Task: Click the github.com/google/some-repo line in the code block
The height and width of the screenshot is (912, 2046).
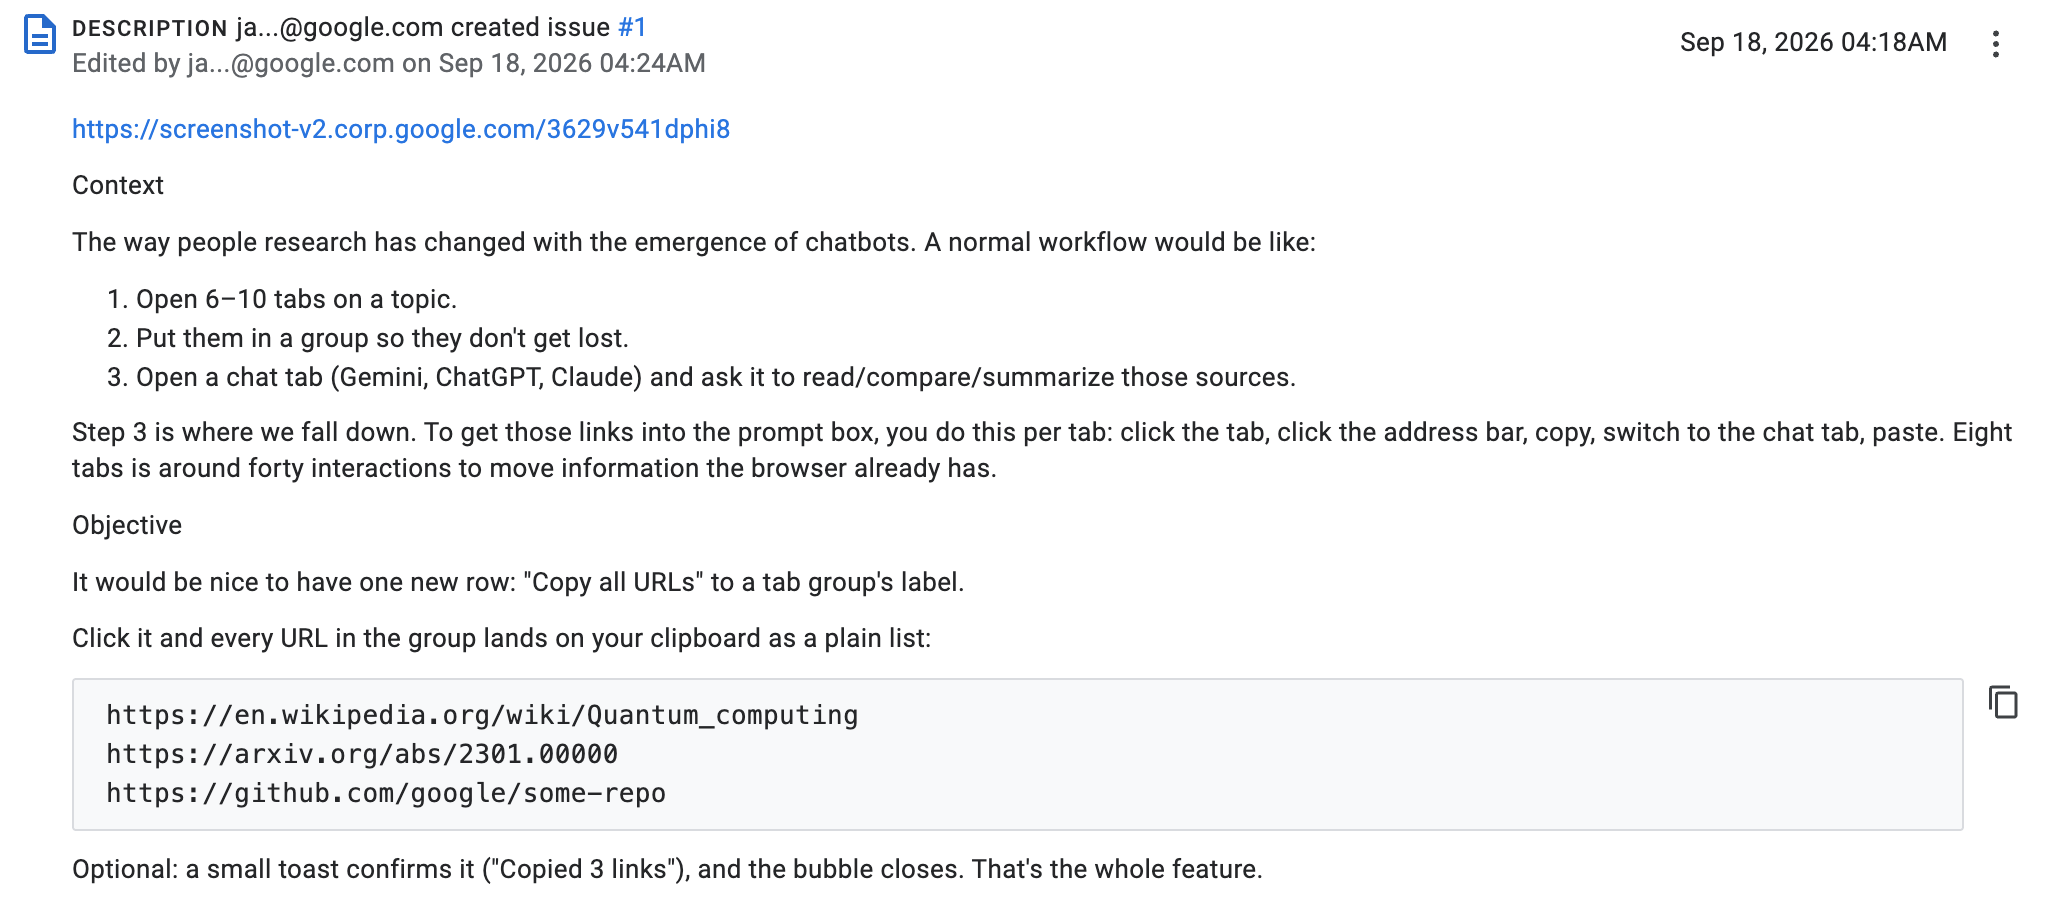Action: tap(386, 793)
